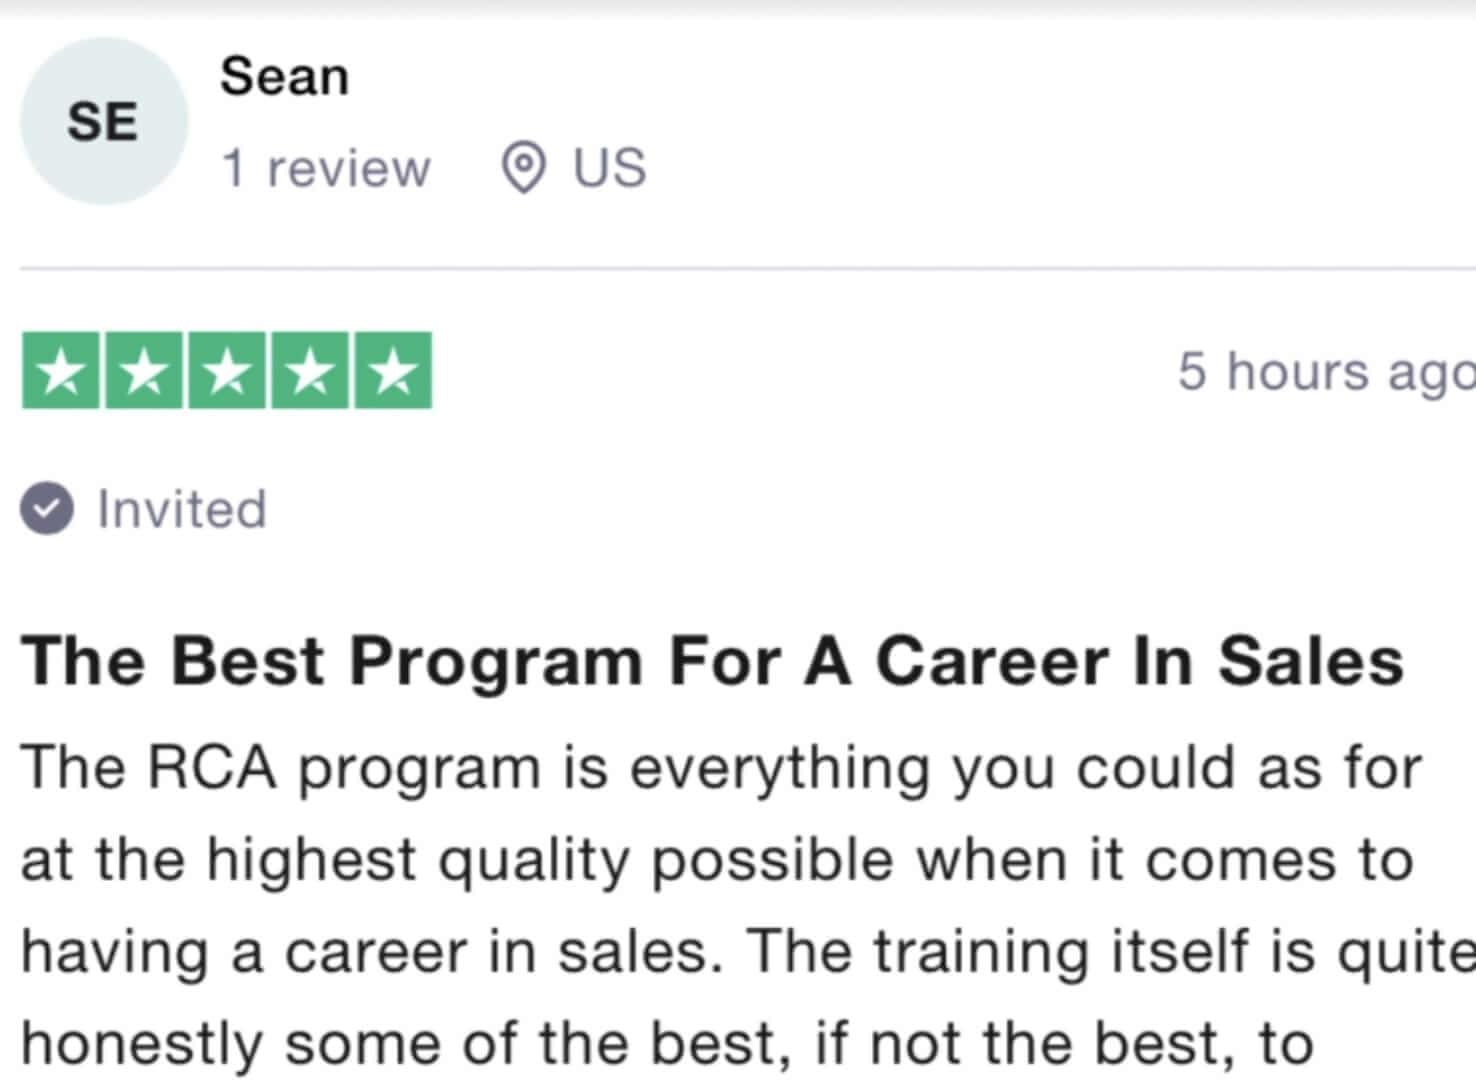The height and width of the screenshot is (1092, 1476).
Task: Click the Invited label text
Action: [182, 509]
